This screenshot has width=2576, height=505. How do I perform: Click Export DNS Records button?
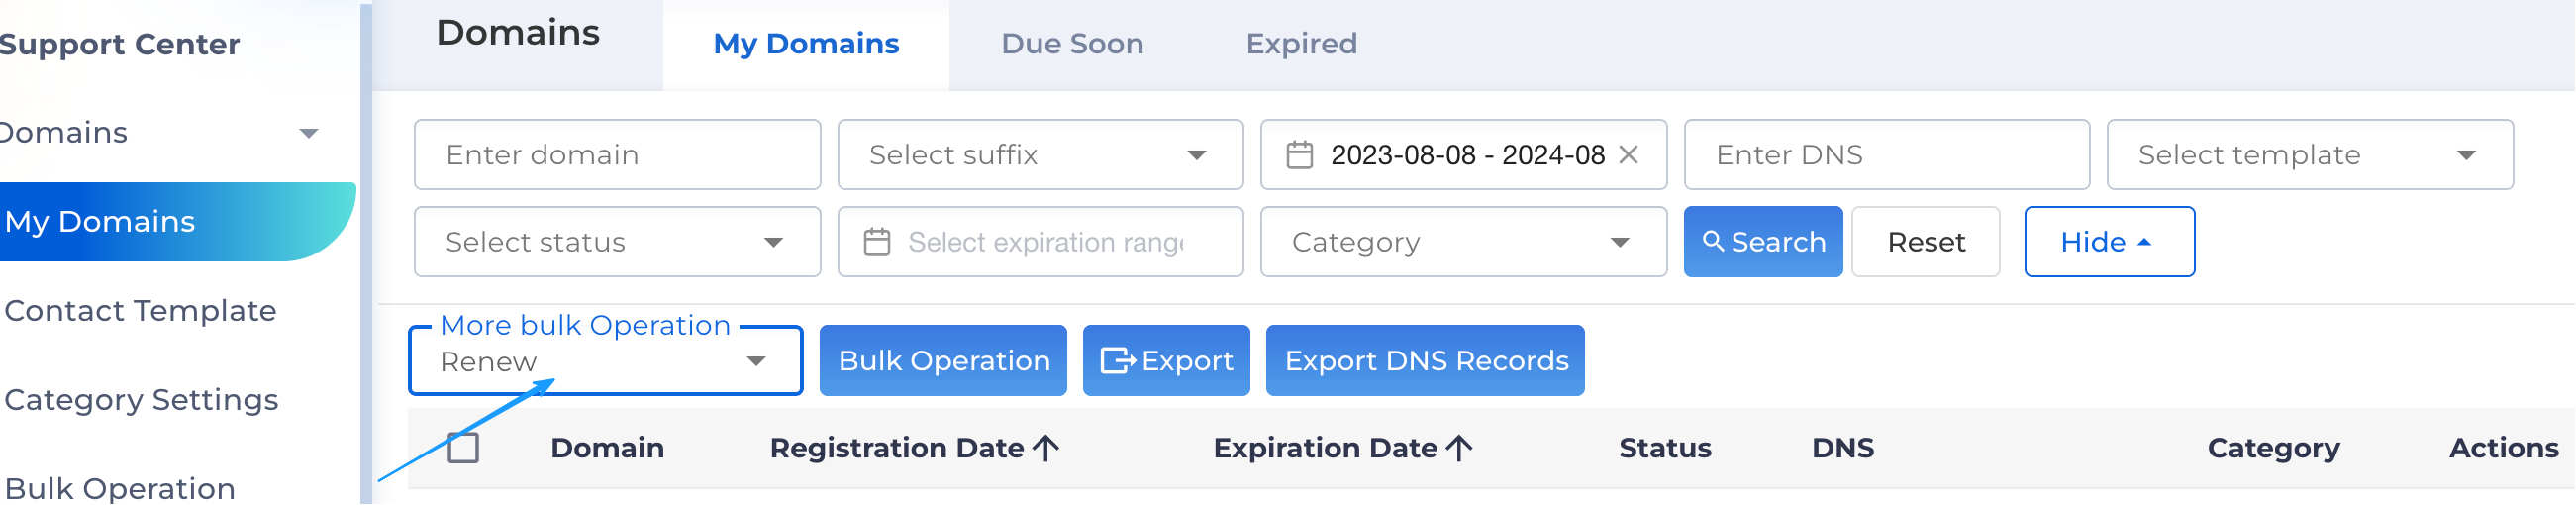1425,361
